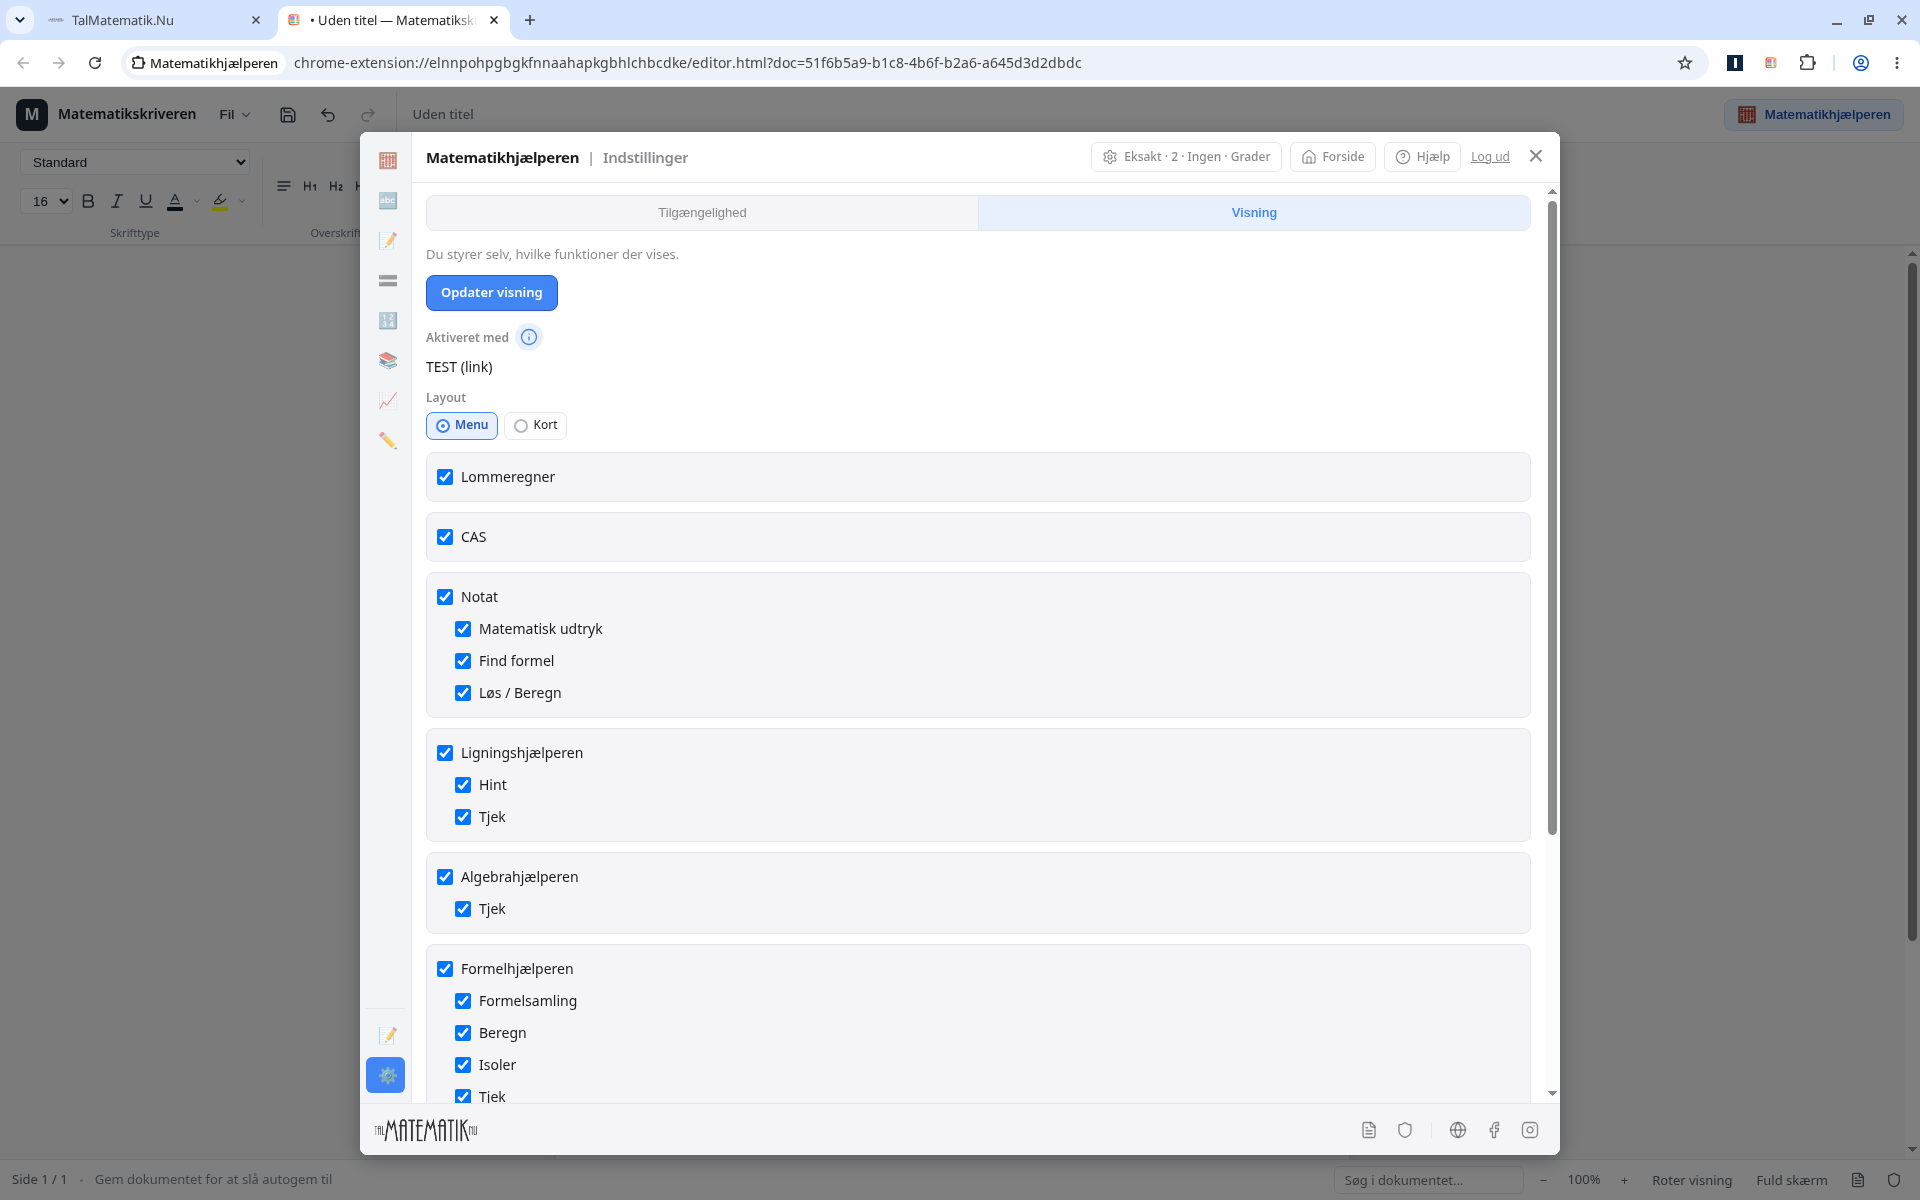Open the highlight color dropdown arrow
Image resolution: width=1920 pixels, height=1200 pixels.
242,201
